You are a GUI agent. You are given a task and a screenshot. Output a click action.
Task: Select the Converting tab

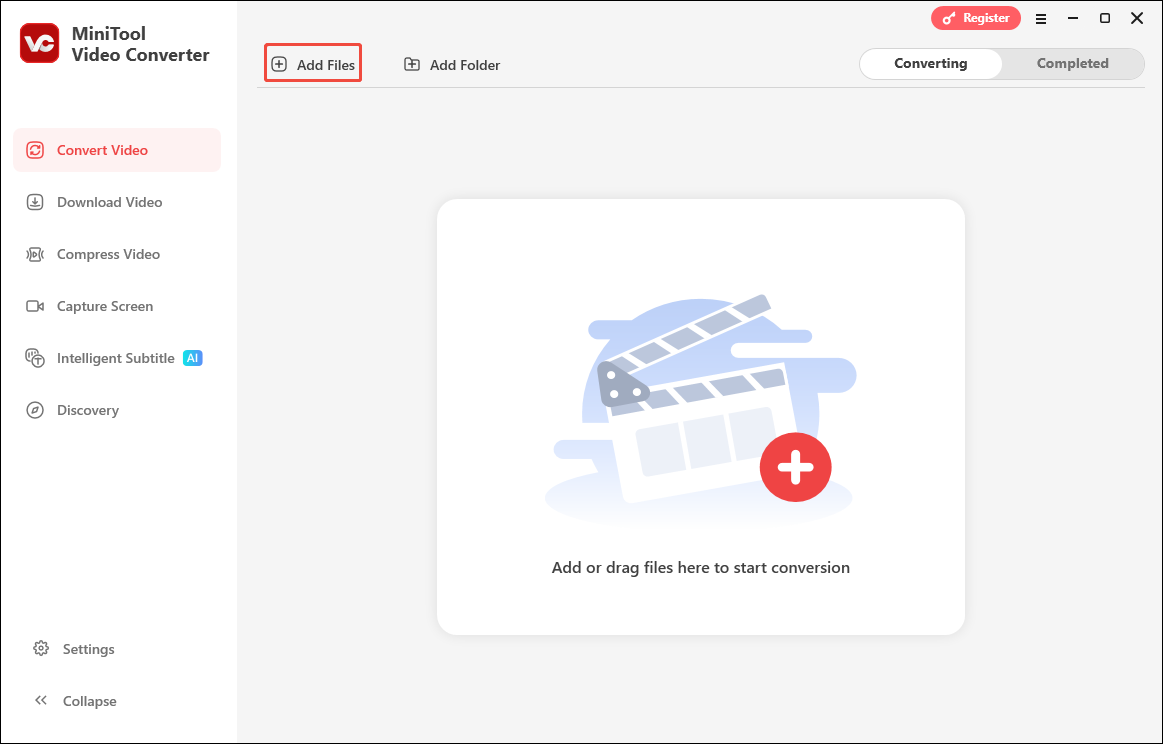click(930, 63)
